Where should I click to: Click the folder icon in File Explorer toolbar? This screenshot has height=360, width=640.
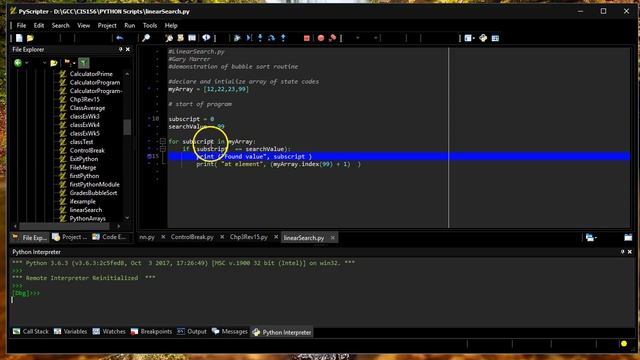coord(53,63)
